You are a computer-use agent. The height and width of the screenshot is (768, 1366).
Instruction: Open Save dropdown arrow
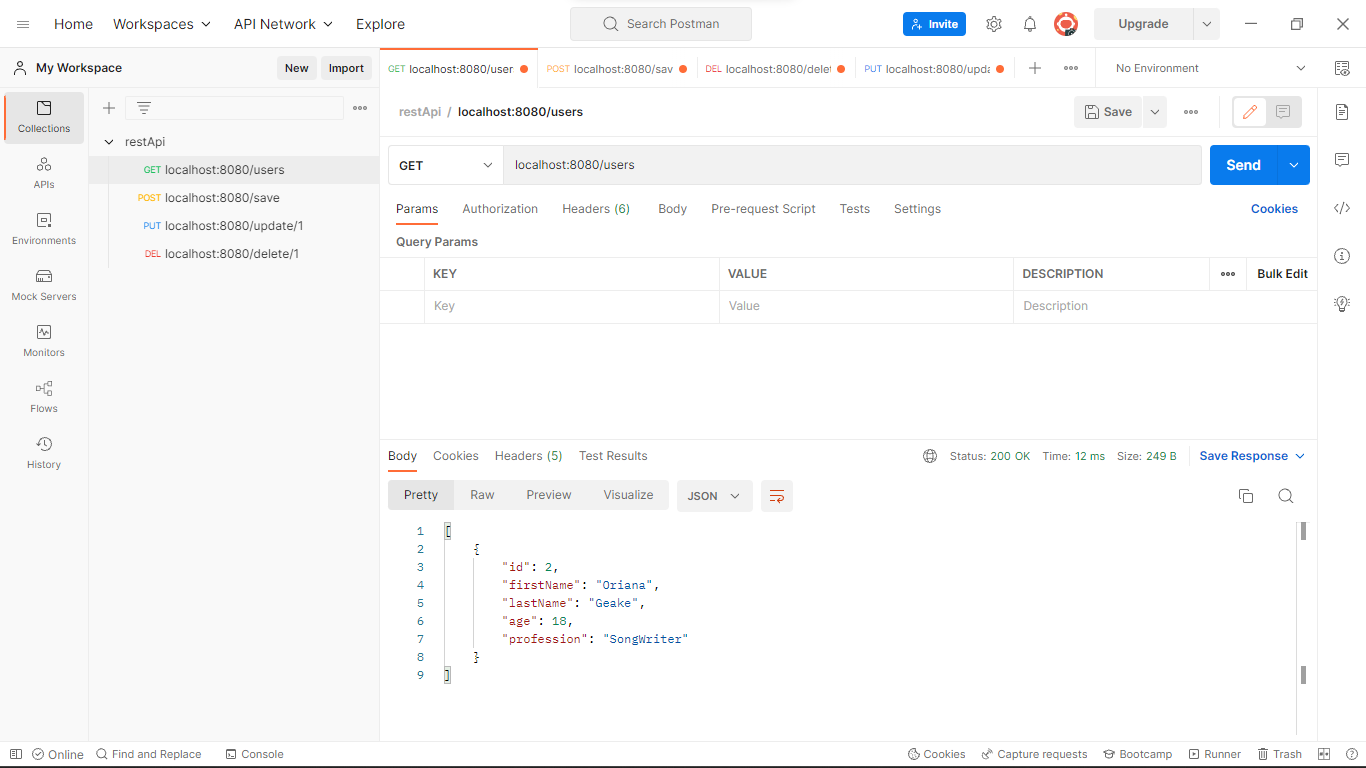(1155, 112)
